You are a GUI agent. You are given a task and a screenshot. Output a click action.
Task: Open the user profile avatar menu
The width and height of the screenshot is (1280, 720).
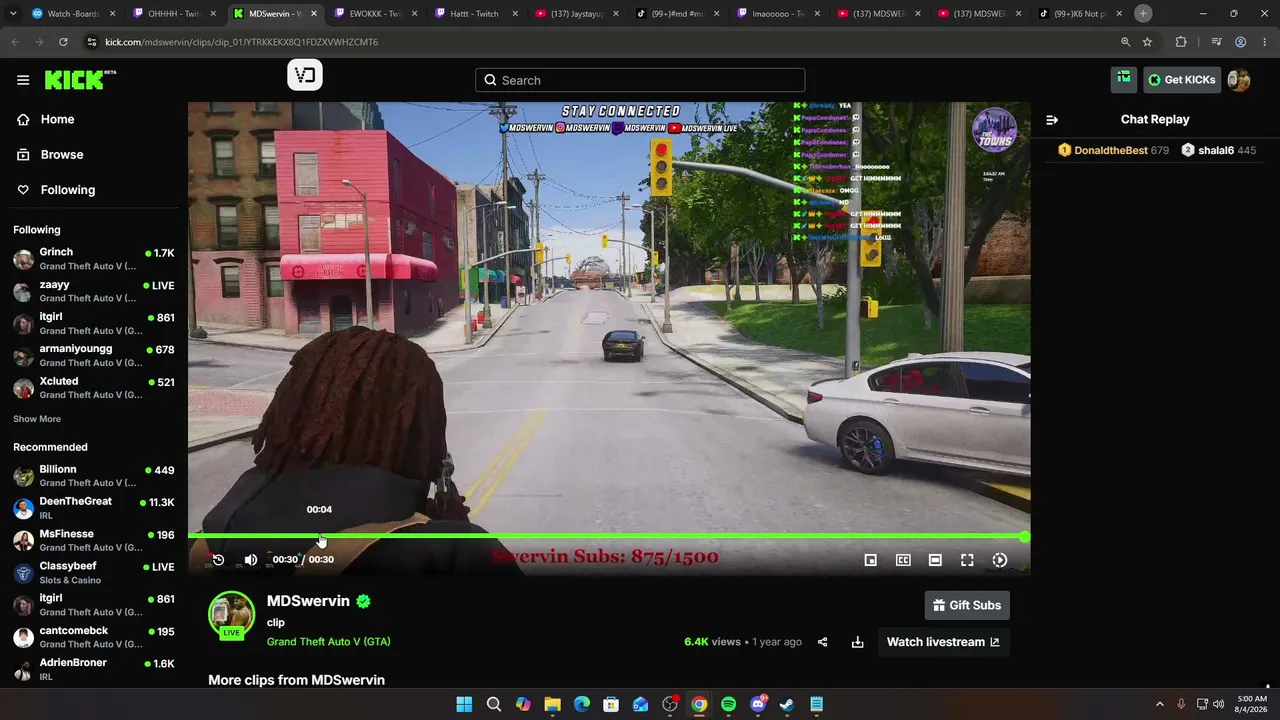pyautogui.click(x=1239, y=80)
